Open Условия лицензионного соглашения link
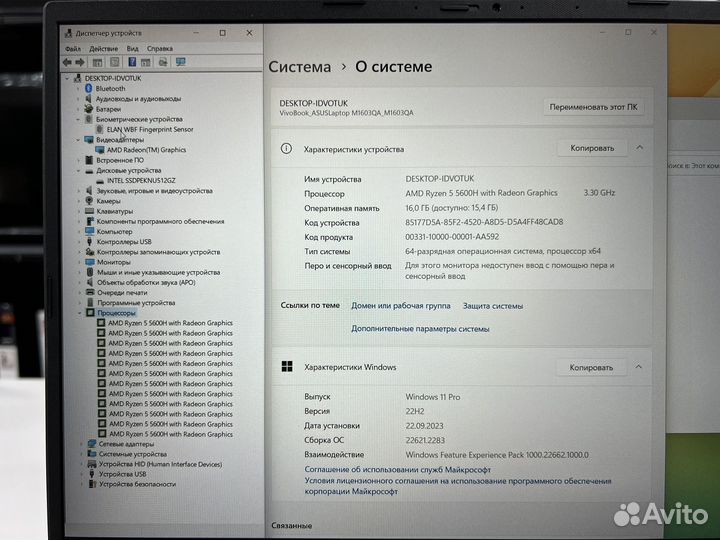This screenshot has height=540, width=720. pyautogui.click(x=458, y=486)
